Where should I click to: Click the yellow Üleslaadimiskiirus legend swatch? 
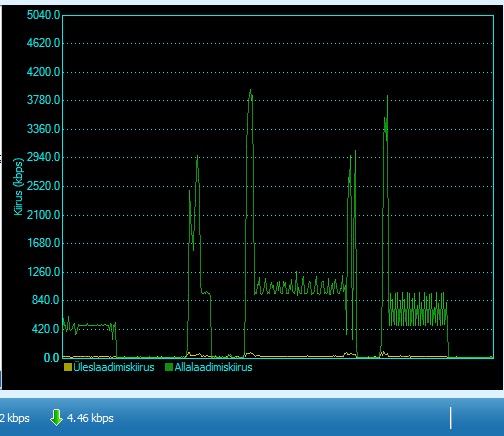pos(68,367)
